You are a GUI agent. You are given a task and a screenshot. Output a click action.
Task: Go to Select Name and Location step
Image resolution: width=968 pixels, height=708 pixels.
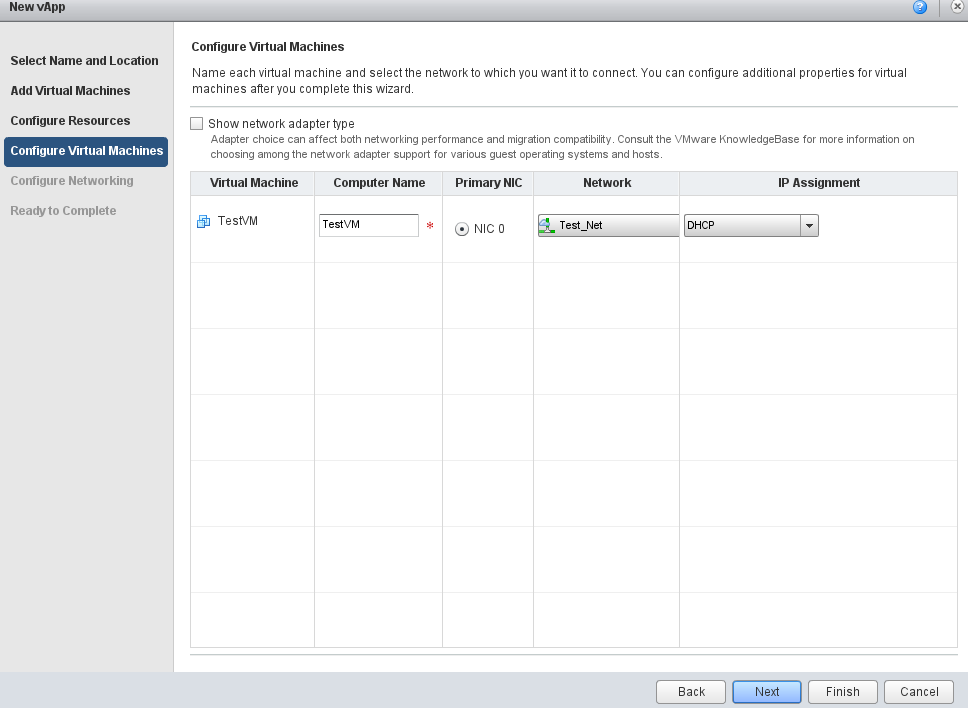click(84, 61)
